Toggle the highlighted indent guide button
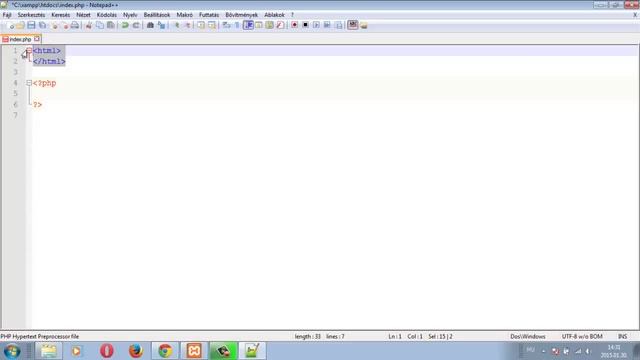The image size is (640, 360). tap(248, 25)
